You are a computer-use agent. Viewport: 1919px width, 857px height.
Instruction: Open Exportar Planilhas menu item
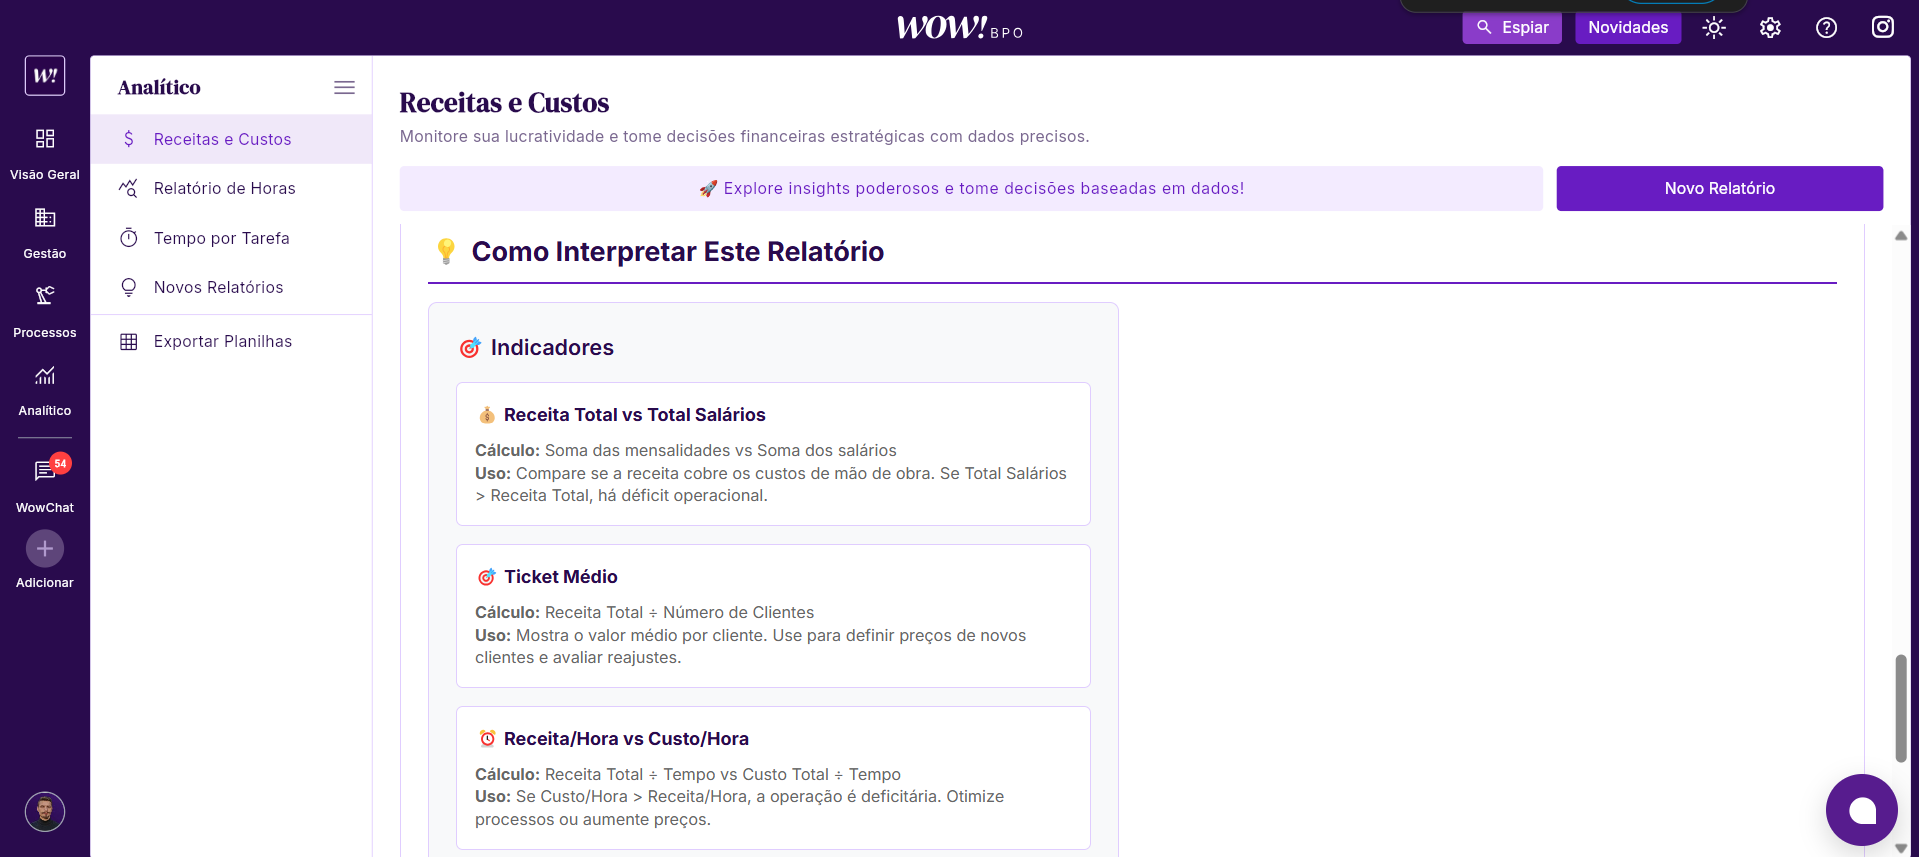(x=222, y=341)
